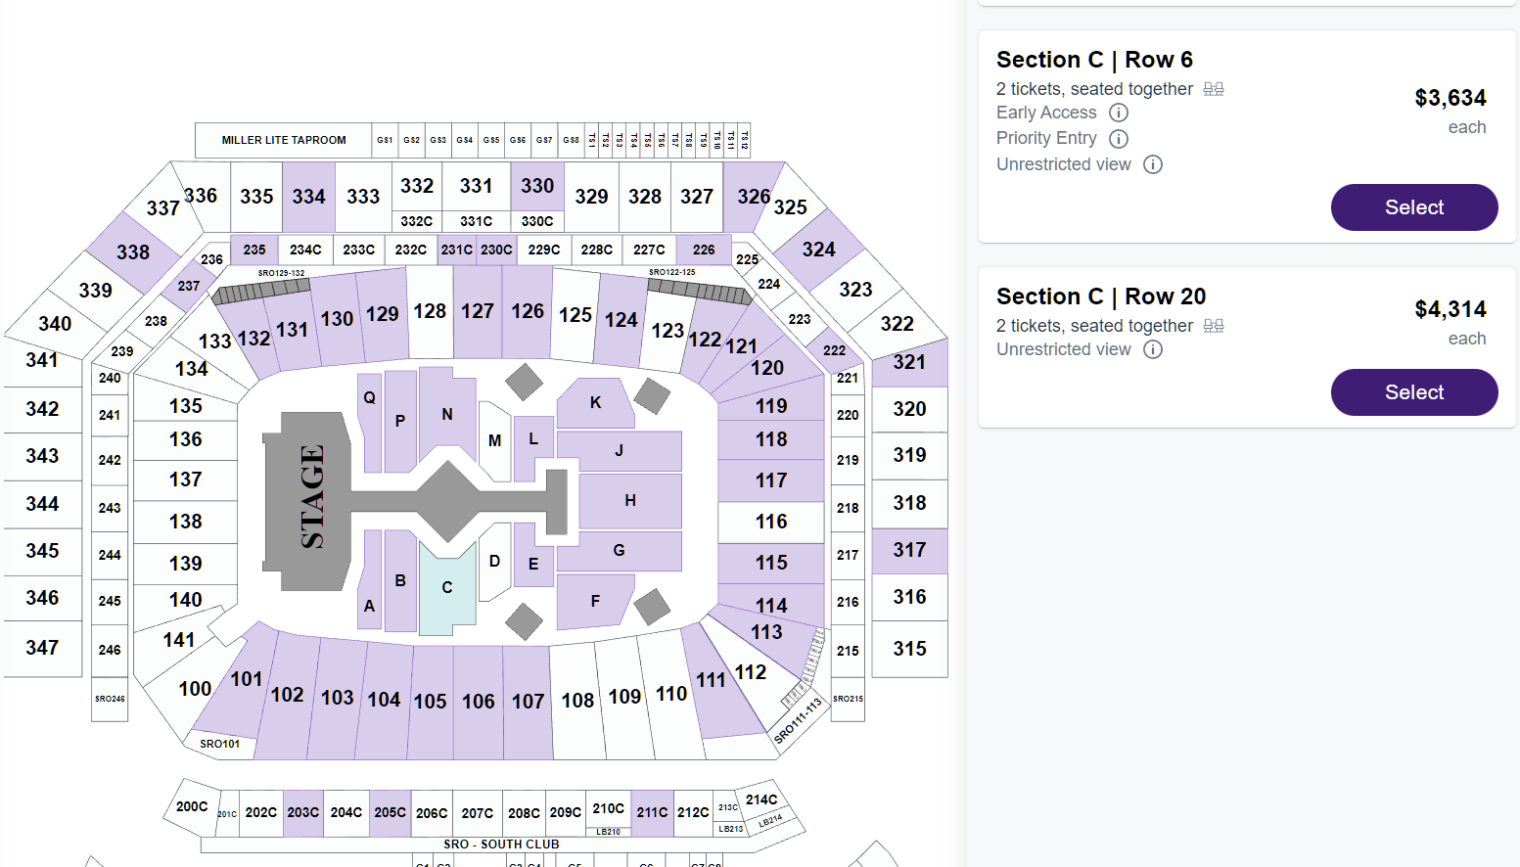Image resolution: width=1520 pixels, height=867 pixels.
Task: Select section 127 behind the floor
Action: click(477, 312)
